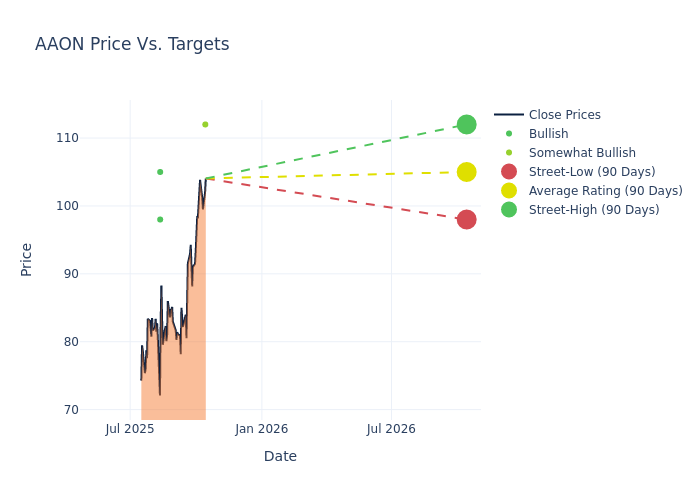Click the yellow Average Rating legend swatch
The image size is (700, 500).
pos(509,191)
